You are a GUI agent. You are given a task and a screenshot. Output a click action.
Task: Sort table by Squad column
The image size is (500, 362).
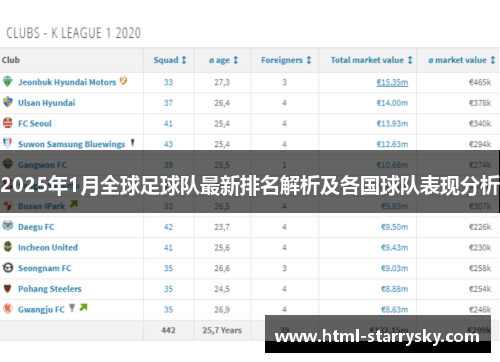click(x=170, y=60)
